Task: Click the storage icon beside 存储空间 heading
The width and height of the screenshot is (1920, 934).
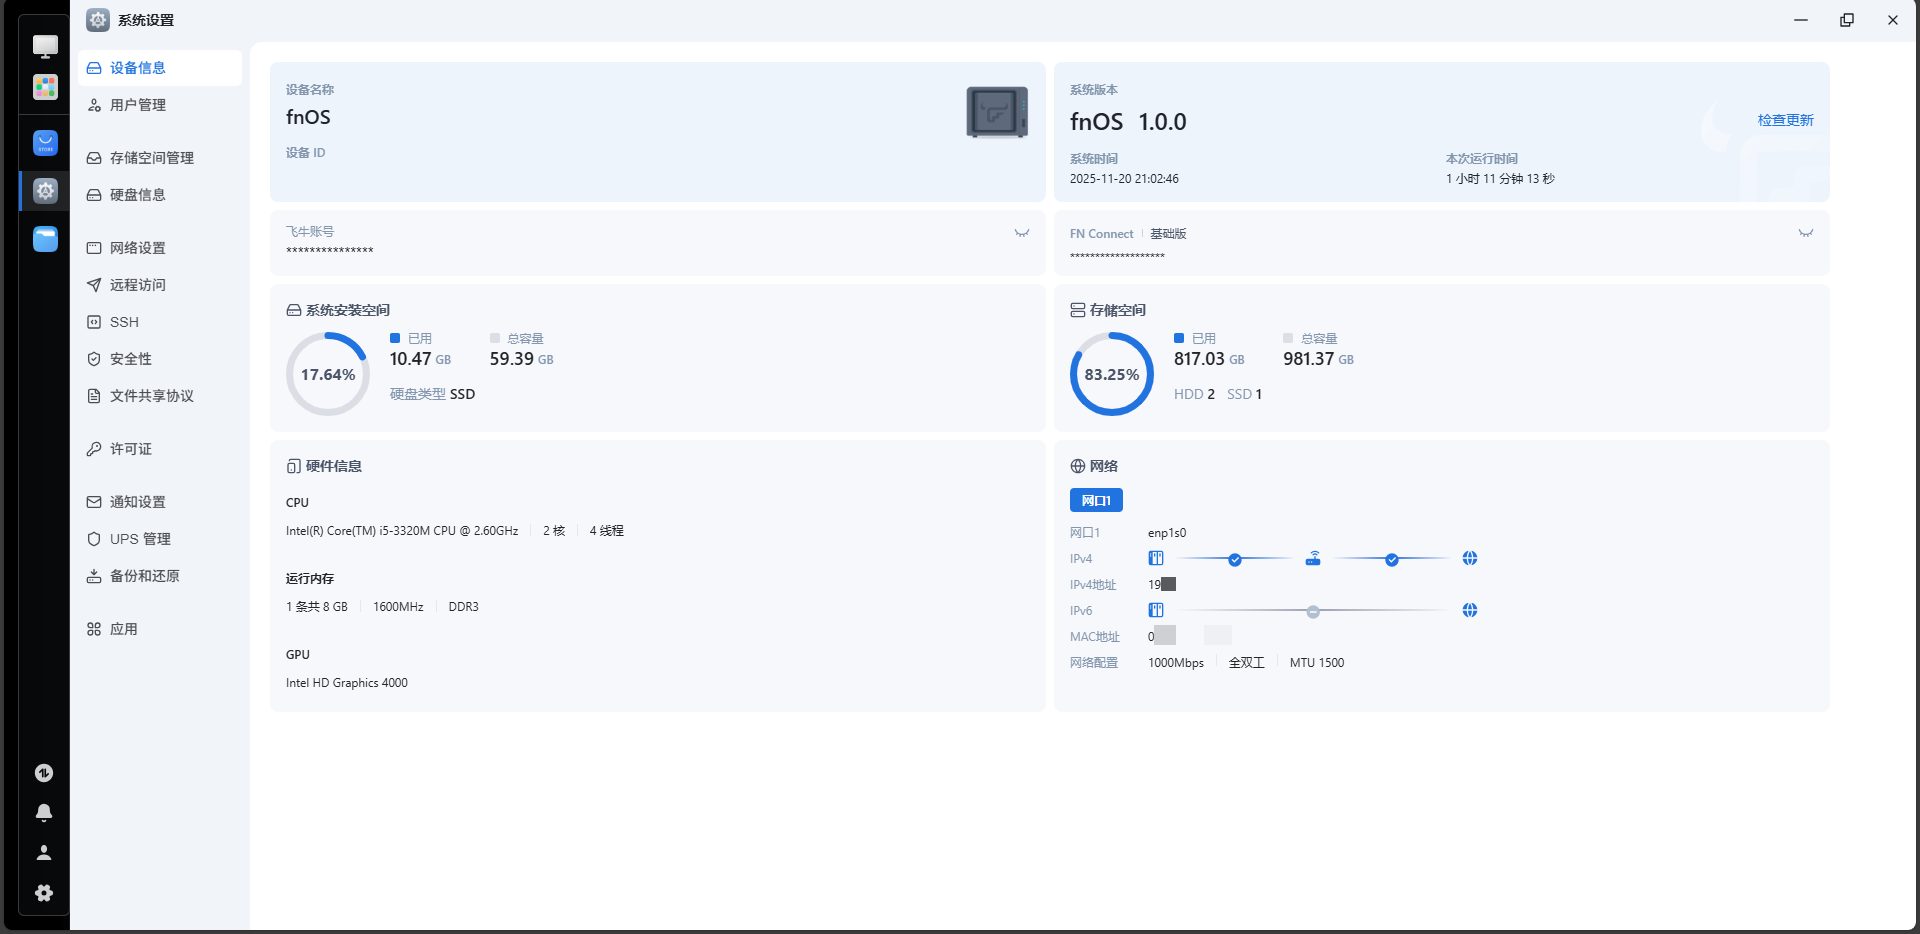Action: (x=1078, y=311)
